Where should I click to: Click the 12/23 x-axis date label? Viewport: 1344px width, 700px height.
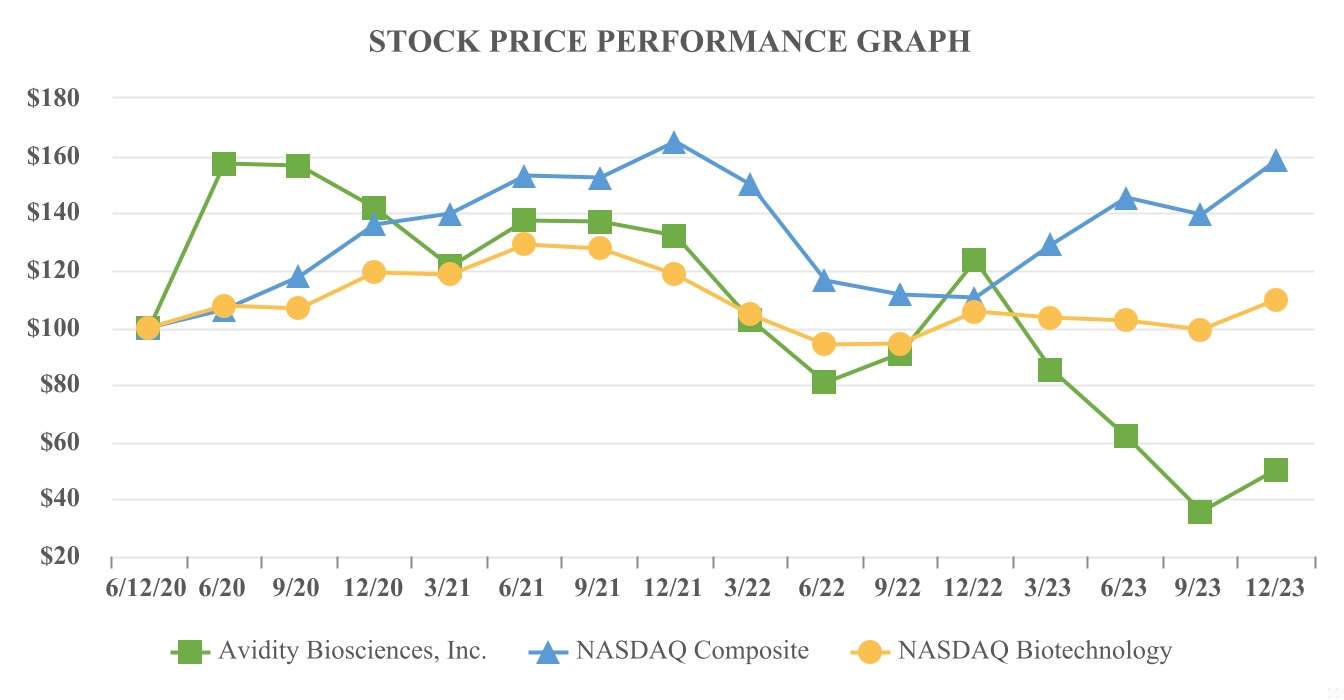pyautogui.click(x=1275, y=588)
